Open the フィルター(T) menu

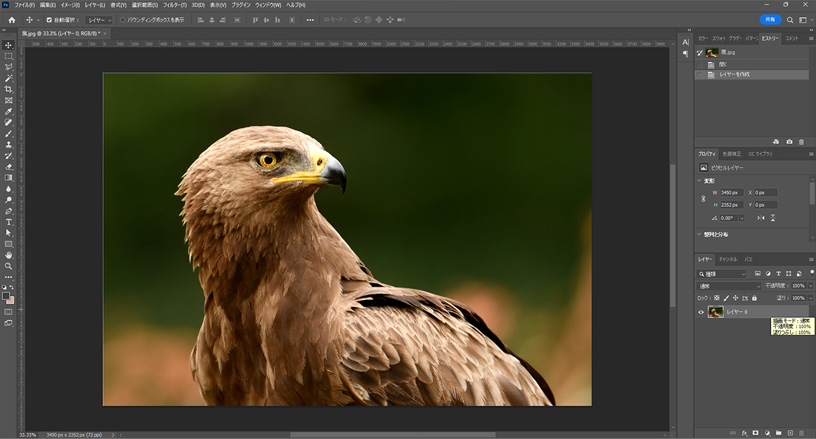tap(175, 5)
